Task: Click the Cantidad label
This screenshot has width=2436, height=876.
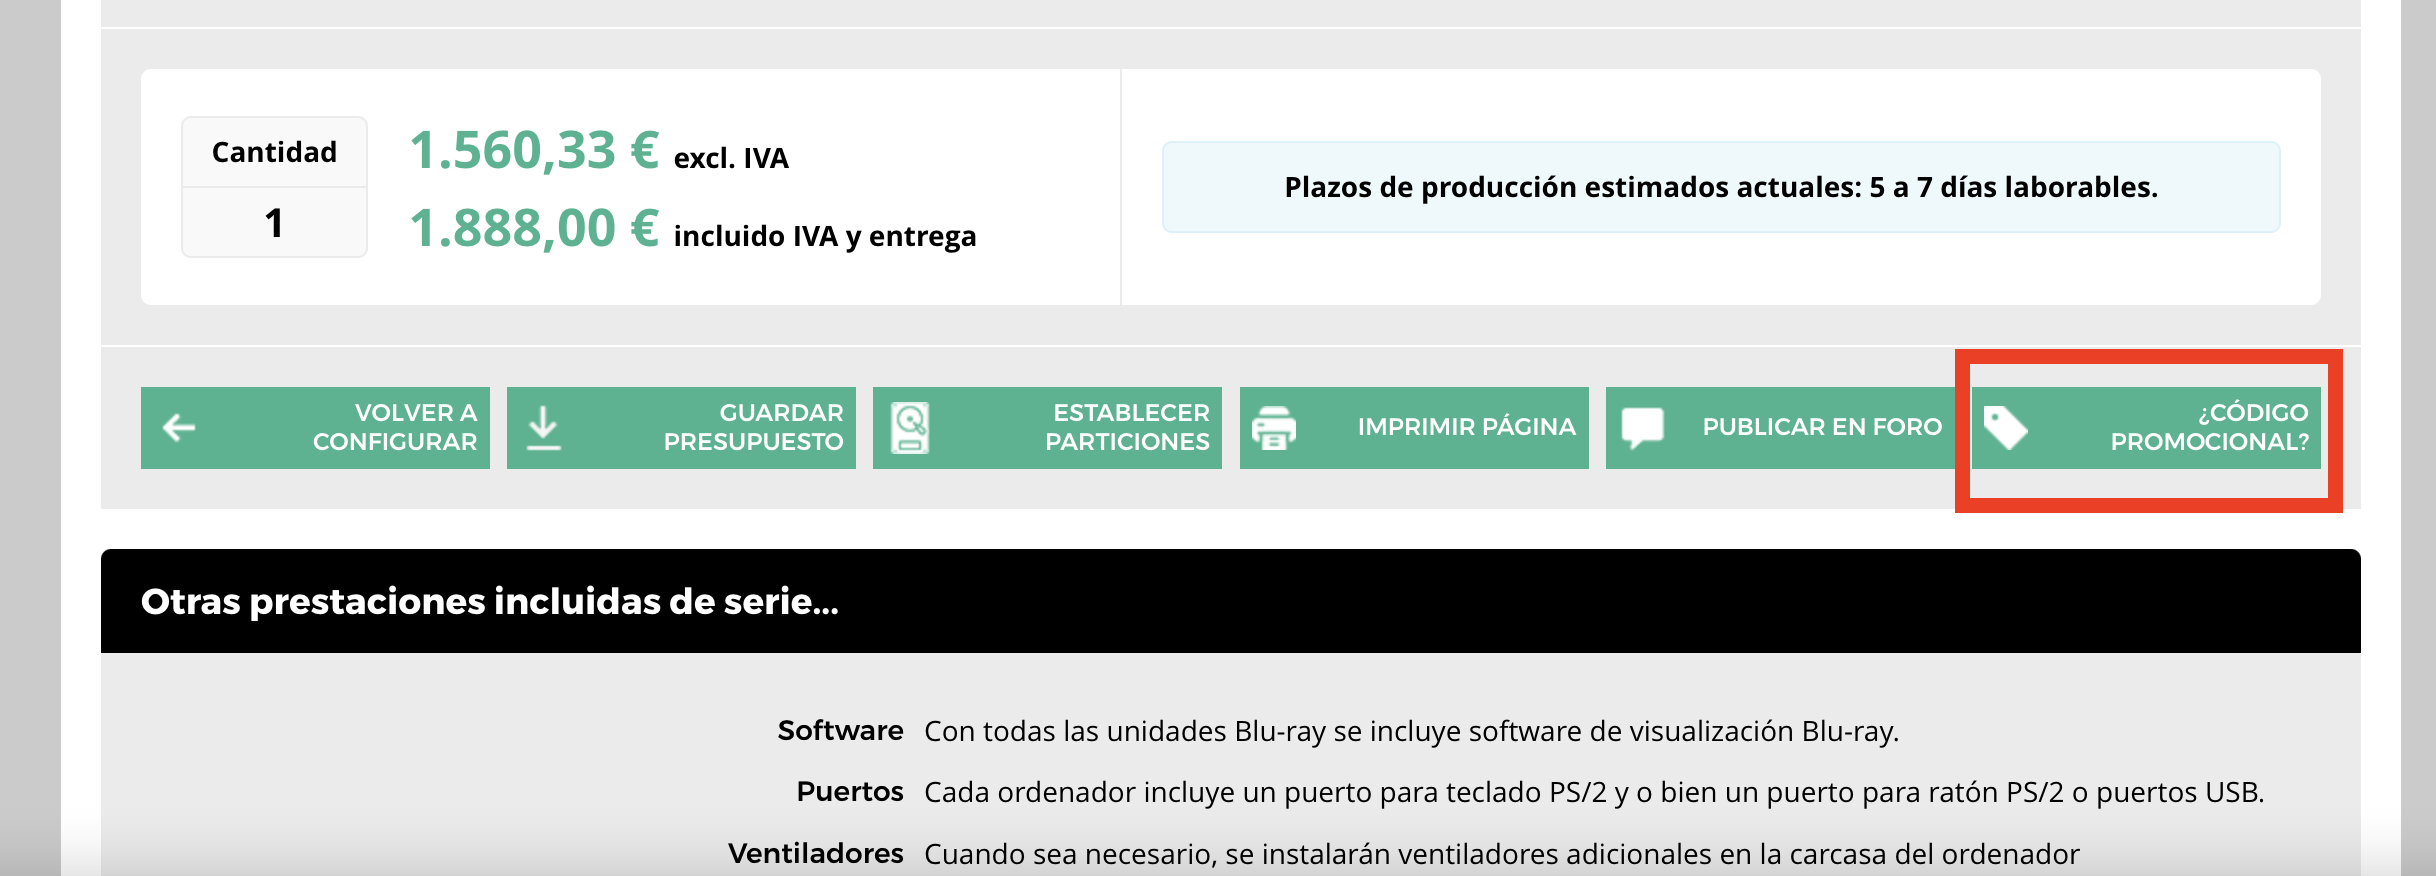Action: coord(274,152)
